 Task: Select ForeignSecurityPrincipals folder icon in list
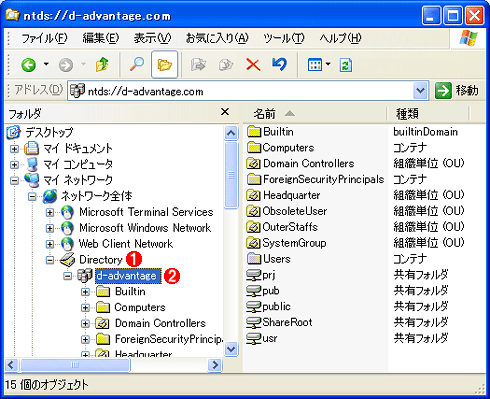[254, 179]
